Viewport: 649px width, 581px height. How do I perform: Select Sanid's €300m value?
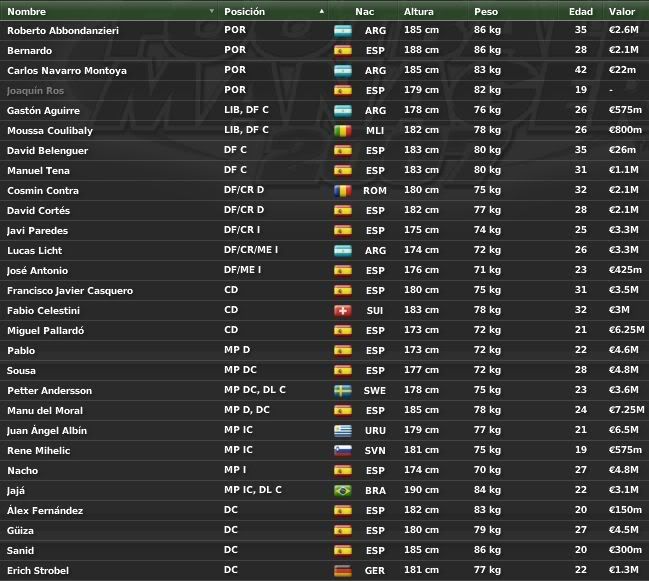click(x=625, y=550)
